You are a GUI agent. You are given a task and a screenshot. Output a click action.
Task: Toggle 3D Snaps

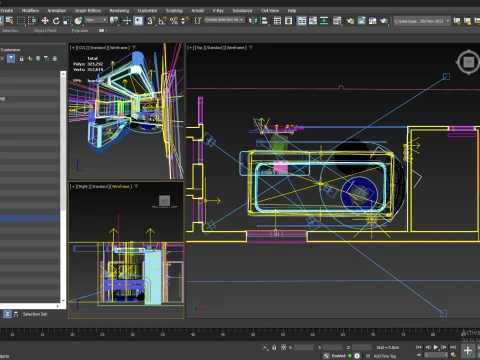click(x=151, y=21)
